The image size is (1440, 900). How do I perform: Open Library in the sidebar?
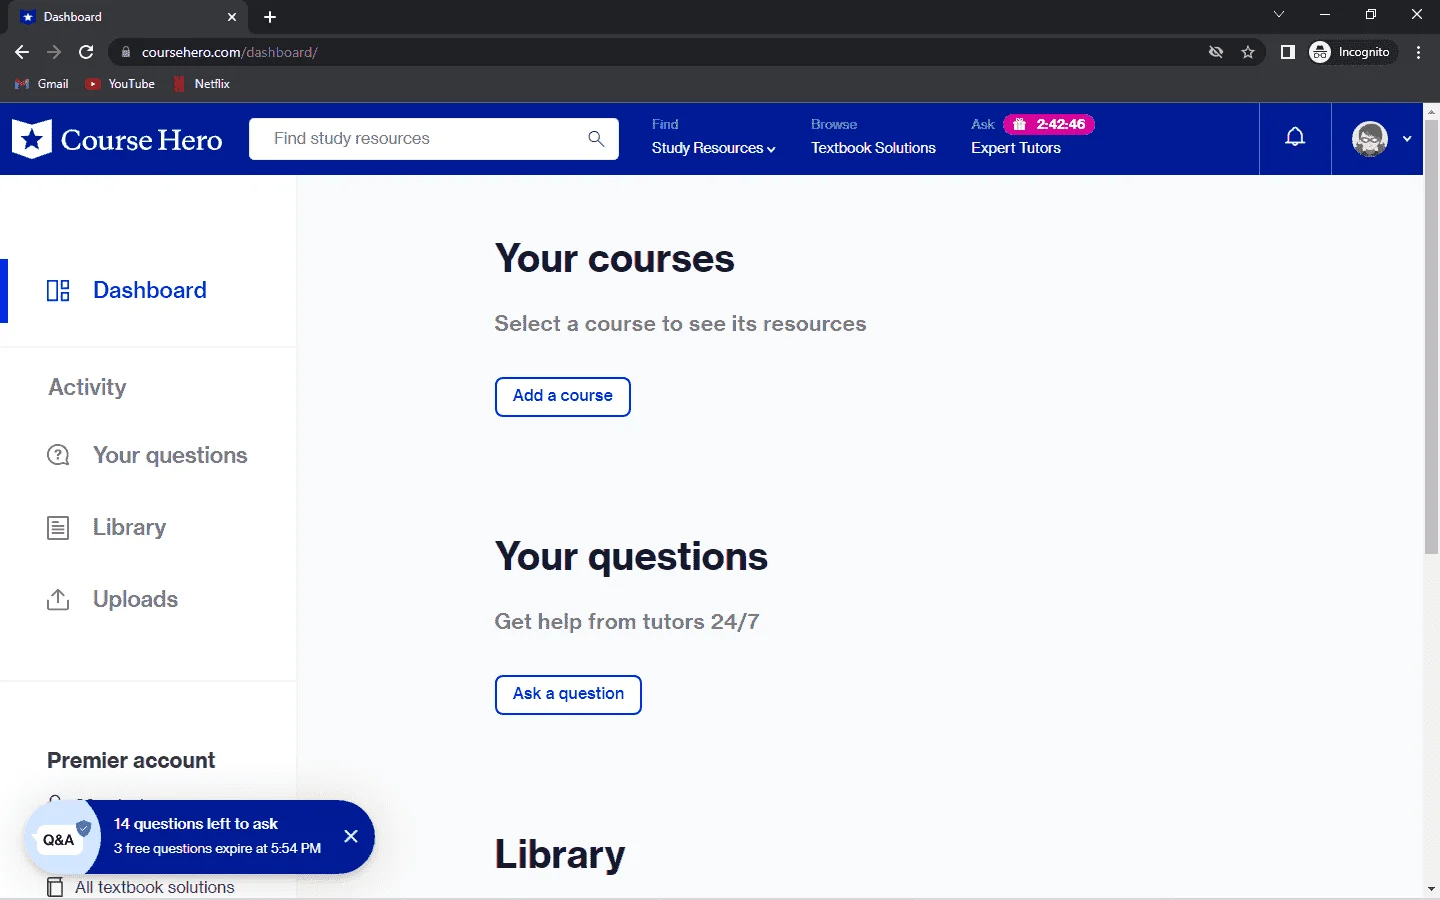129,528
